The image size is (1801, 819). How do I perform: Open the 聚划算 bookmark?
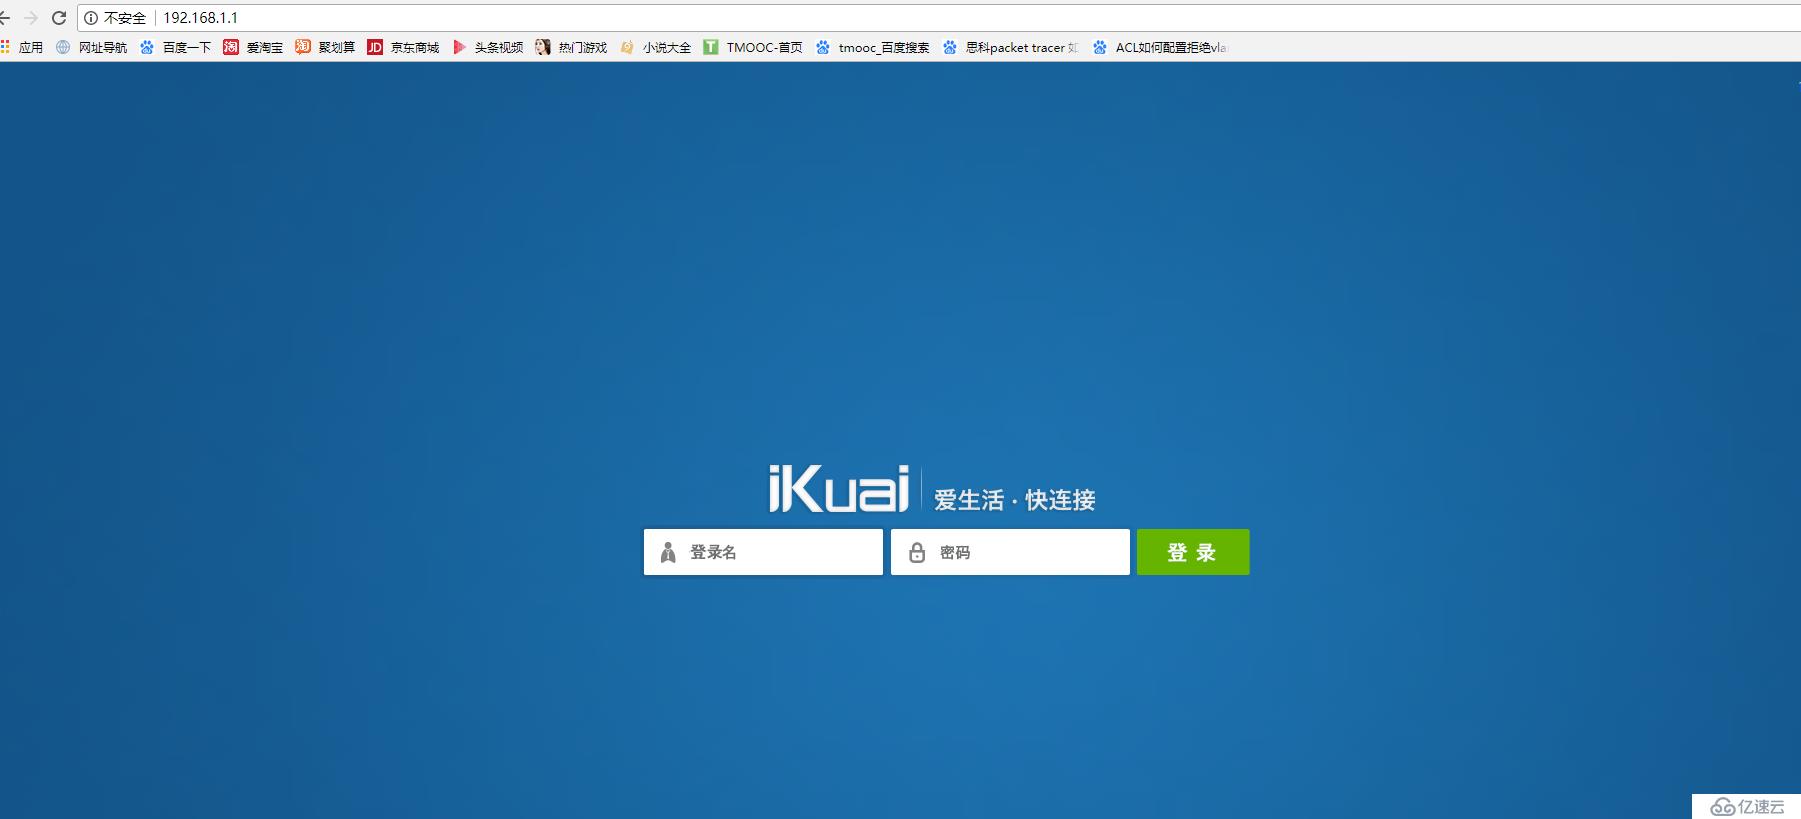point(326,47)
